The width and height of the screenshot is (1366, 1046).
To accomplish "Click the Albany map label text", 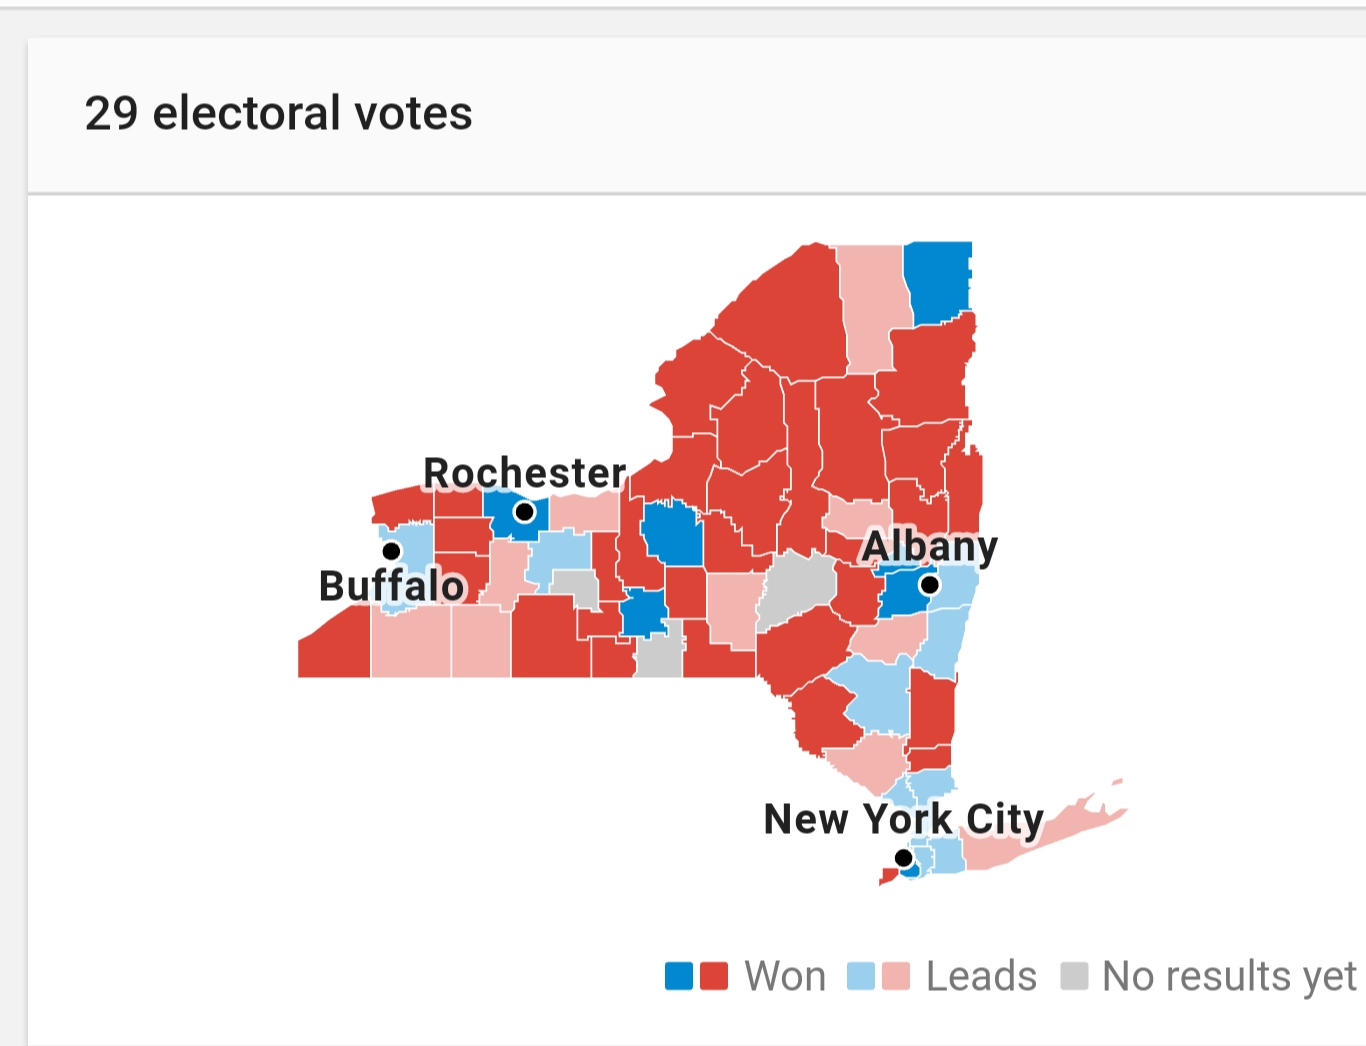I will coord(929,547).
